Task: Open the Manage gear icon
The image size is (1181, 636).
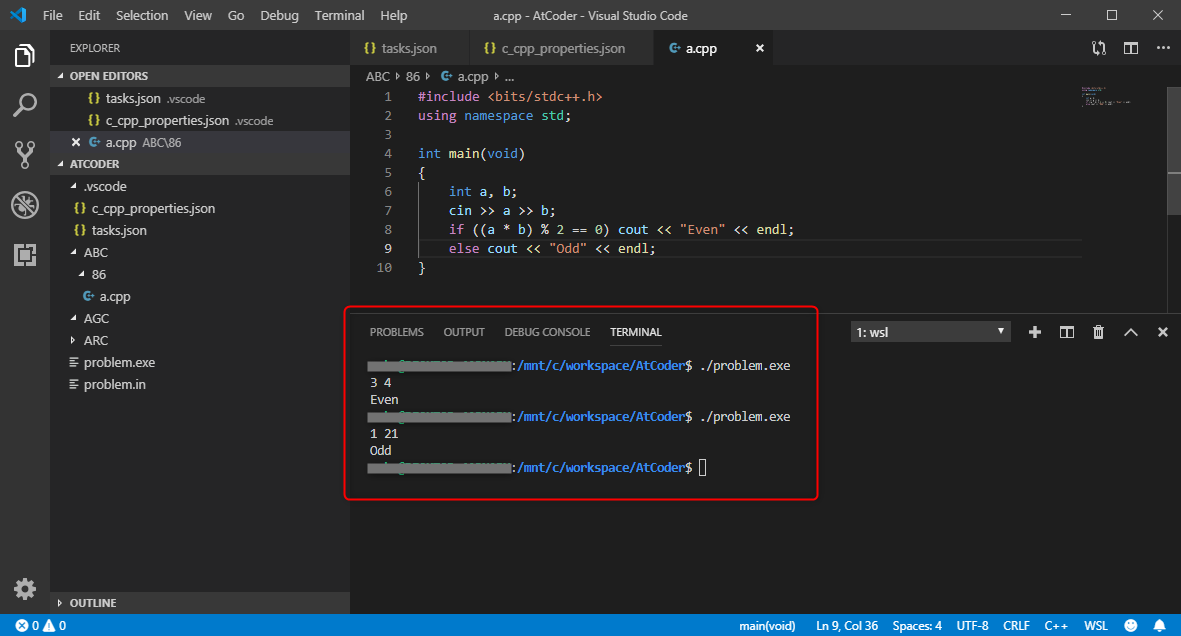Action: click(25, 588)
